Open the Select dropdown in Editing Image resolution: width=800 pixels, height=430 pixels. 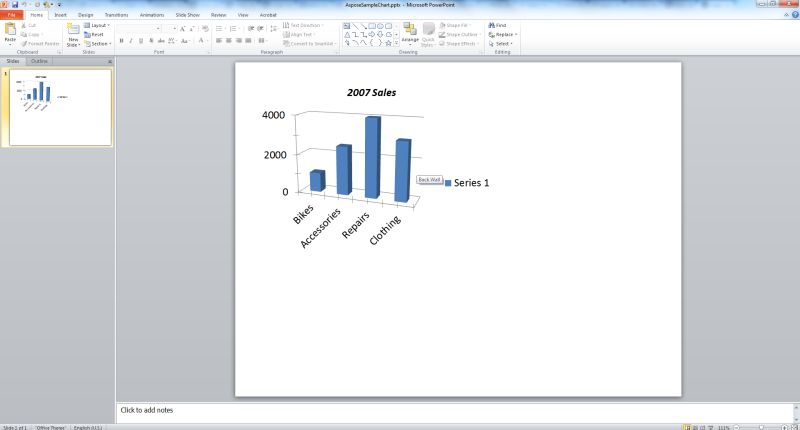[501, 44]
